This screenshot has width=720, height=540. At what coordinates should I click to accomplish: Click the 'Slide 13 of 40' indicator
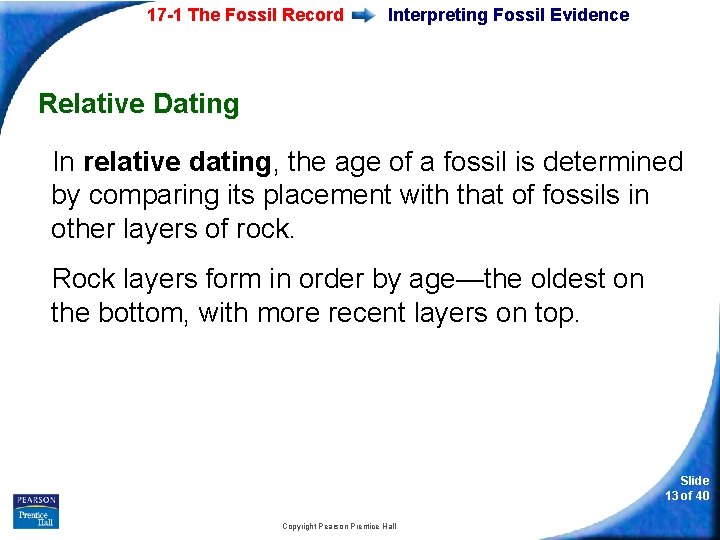pyautogui.click(x=687, y=488)
